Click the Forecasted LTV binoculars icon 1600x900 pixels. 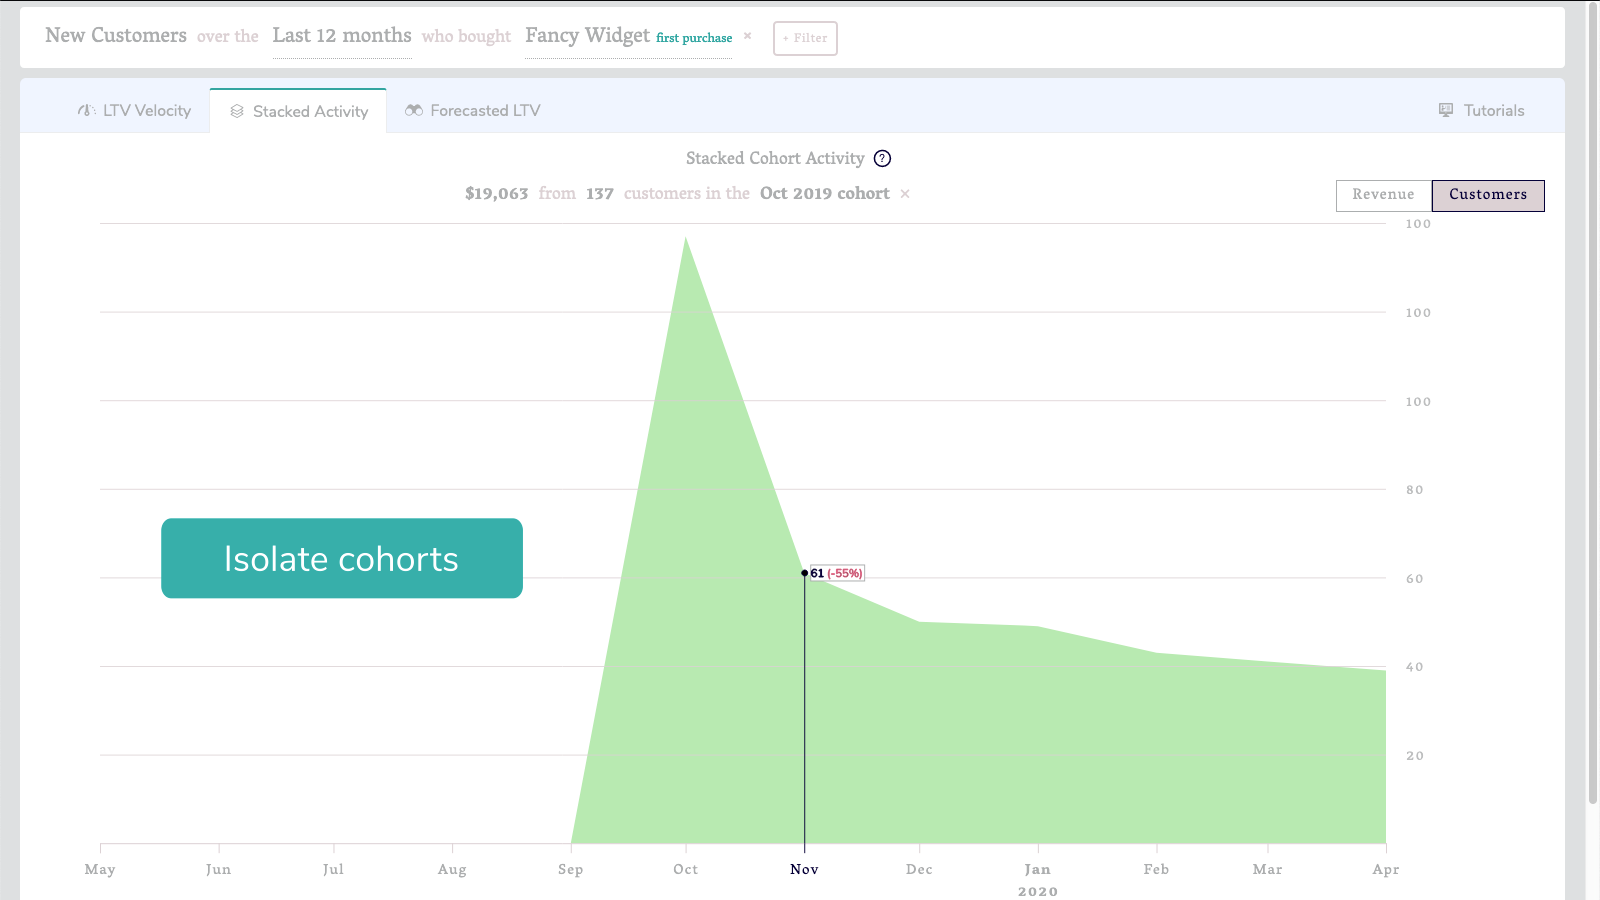pyautogui.click(x=414, y=110)
